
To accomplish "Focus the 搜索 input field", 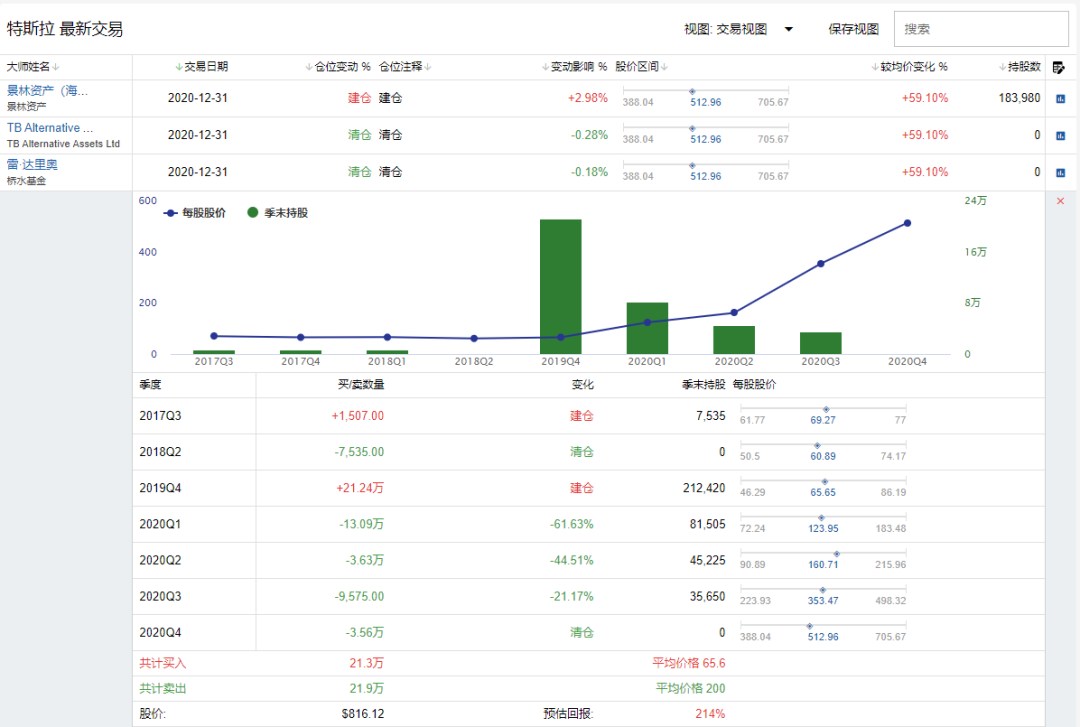I will 981,29.
